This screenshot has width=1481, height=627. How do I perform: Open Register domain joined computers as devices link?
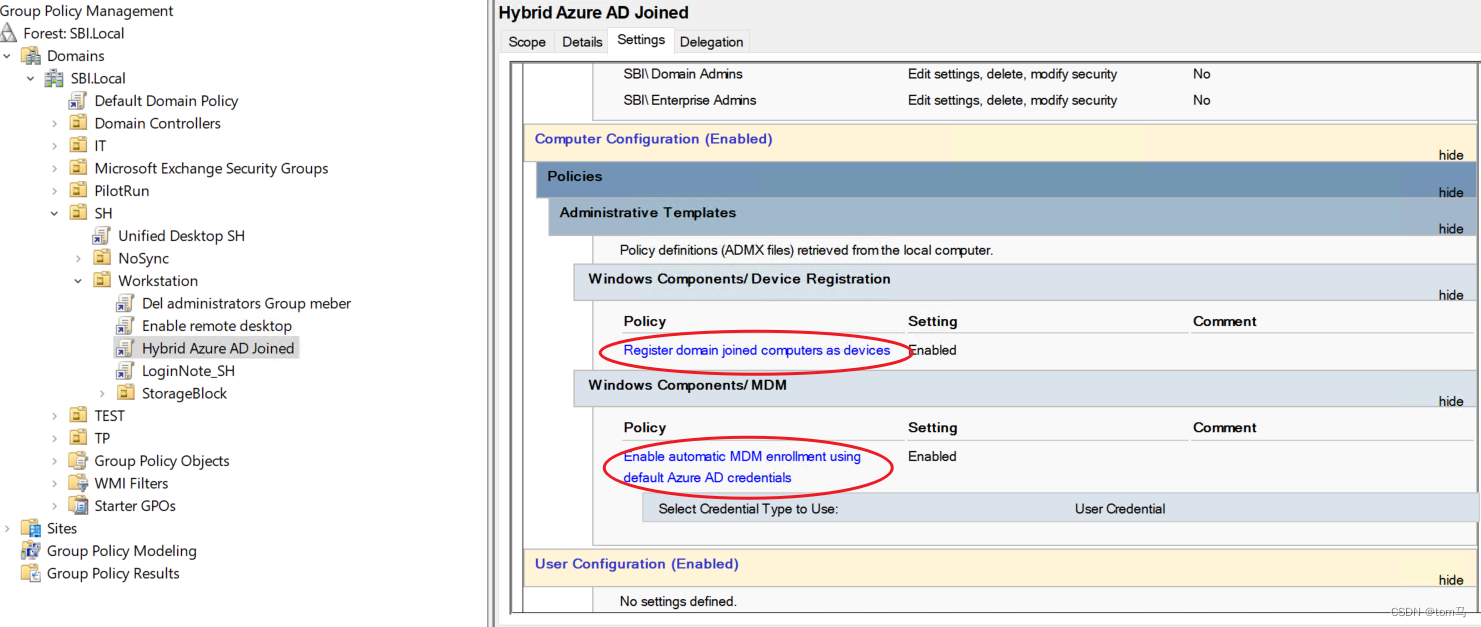(x=756, y=350)
